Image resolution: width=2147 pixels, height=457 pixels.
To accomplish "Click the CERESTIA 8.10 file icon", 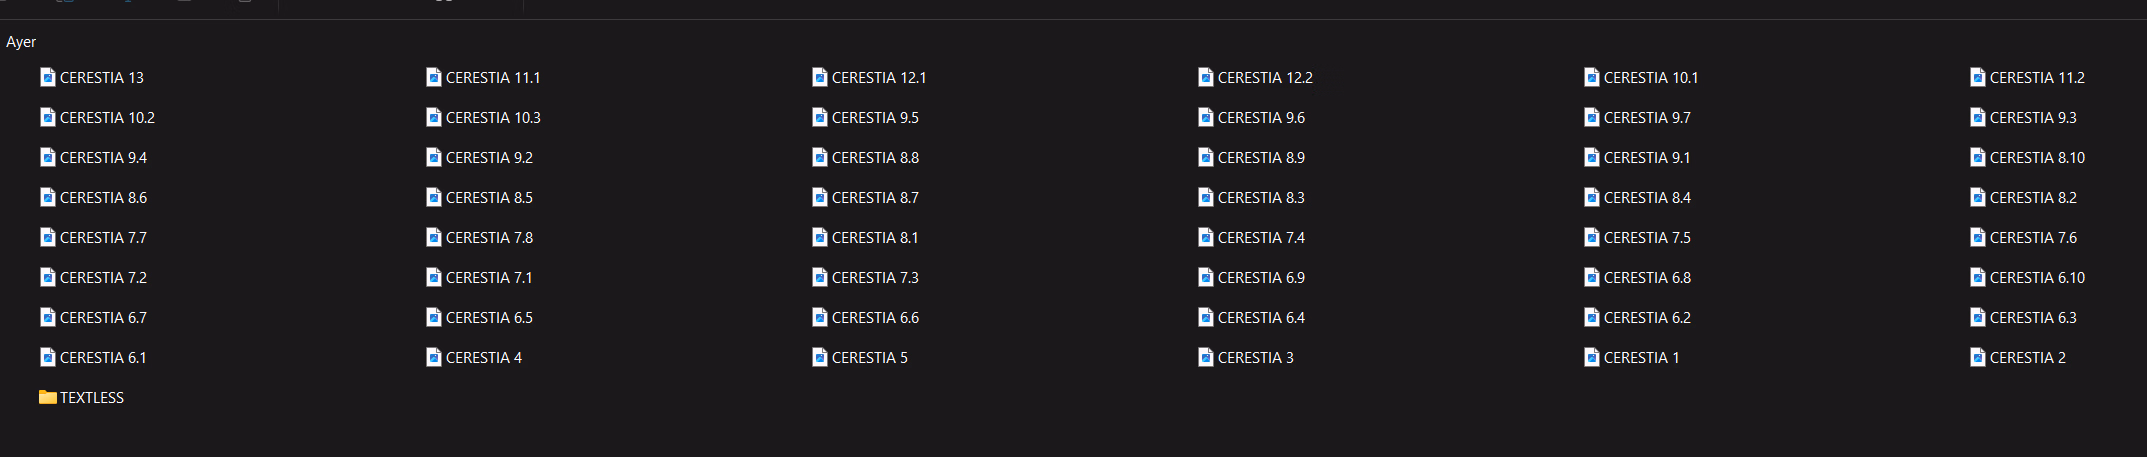I will (1977, 157).
